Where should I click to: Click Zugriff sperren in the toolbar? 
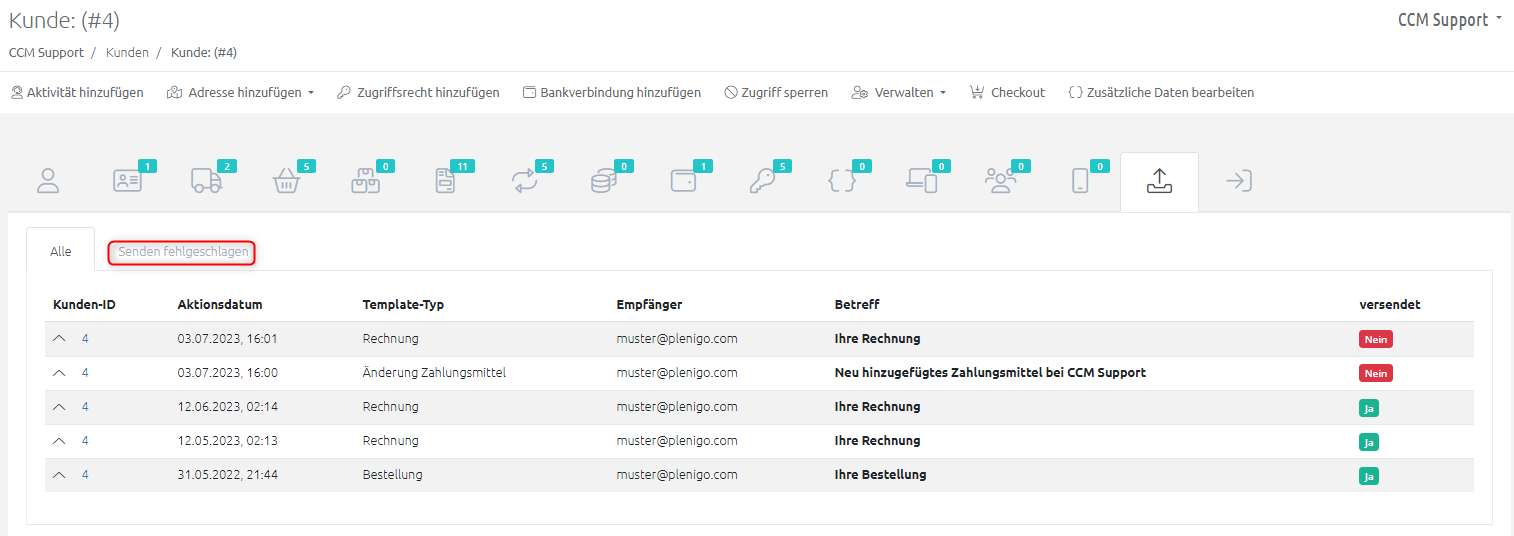(x=776, y=92)
